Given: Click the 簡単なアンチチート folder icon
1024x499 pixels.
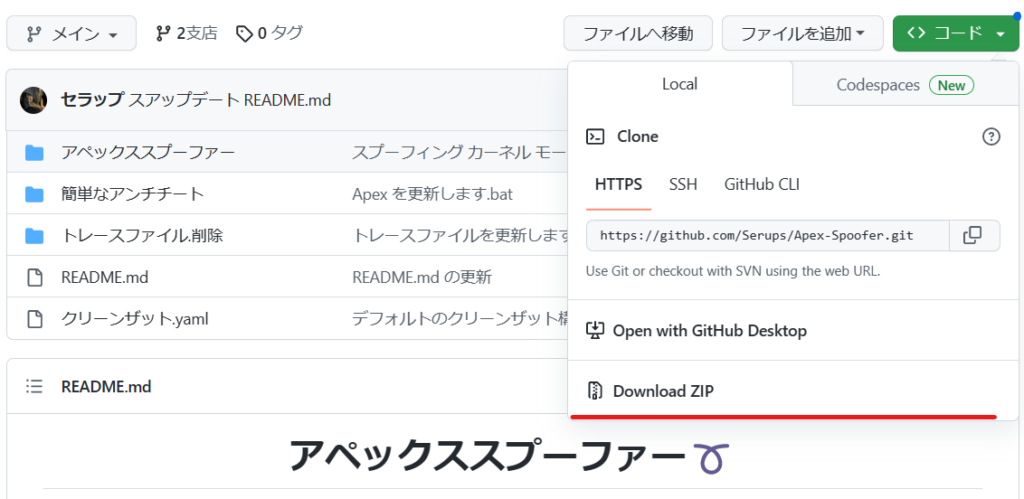Looking at the screenshot, I should point(34,194).
